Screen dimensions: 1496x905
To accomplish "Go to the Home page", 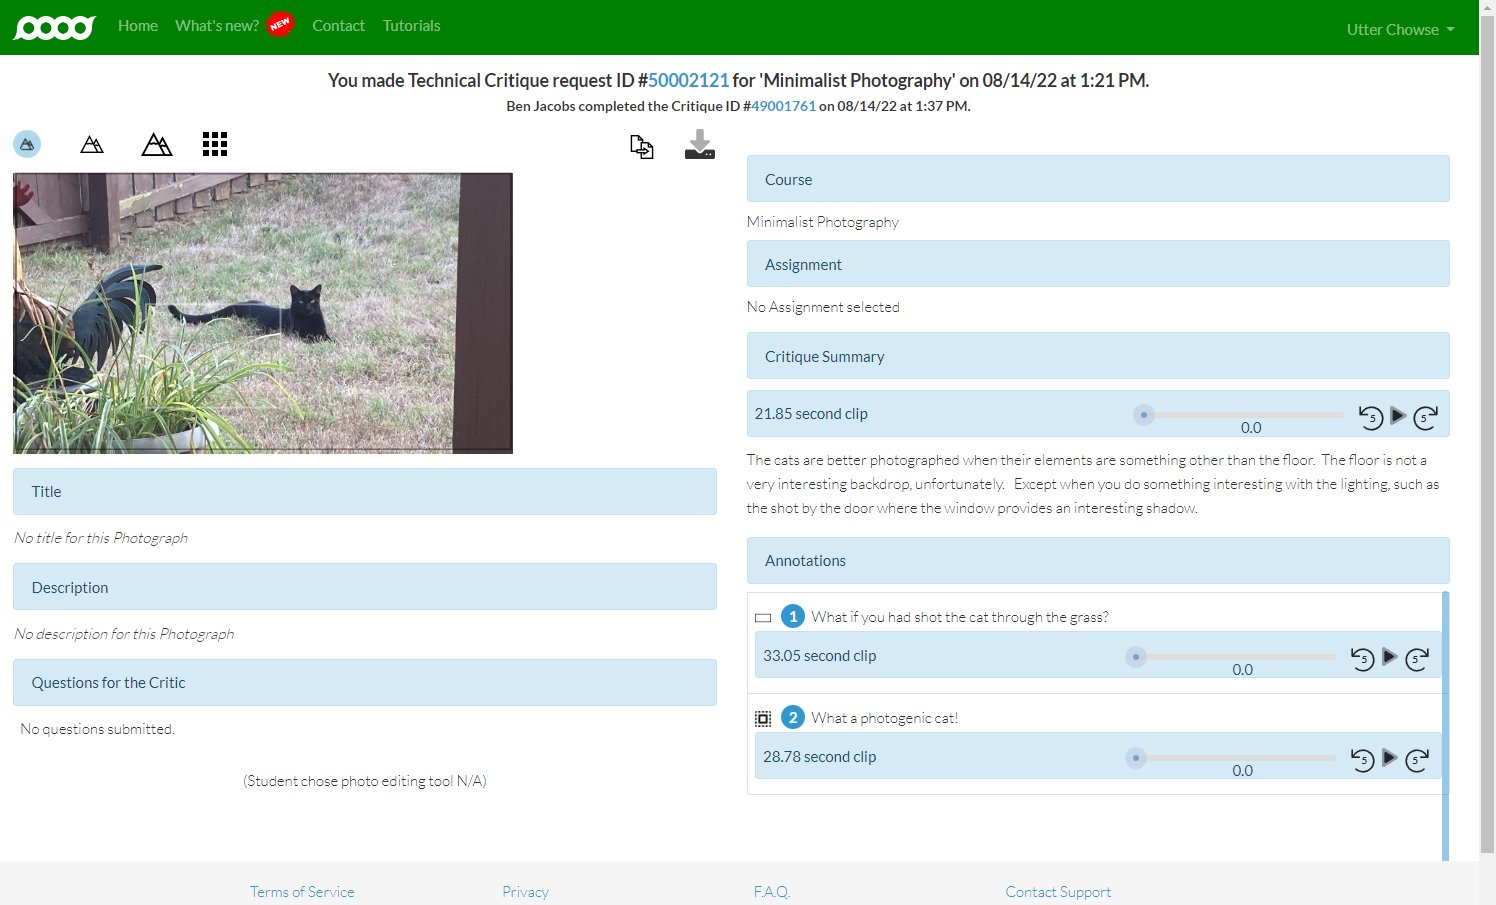I will click(138, 25).
